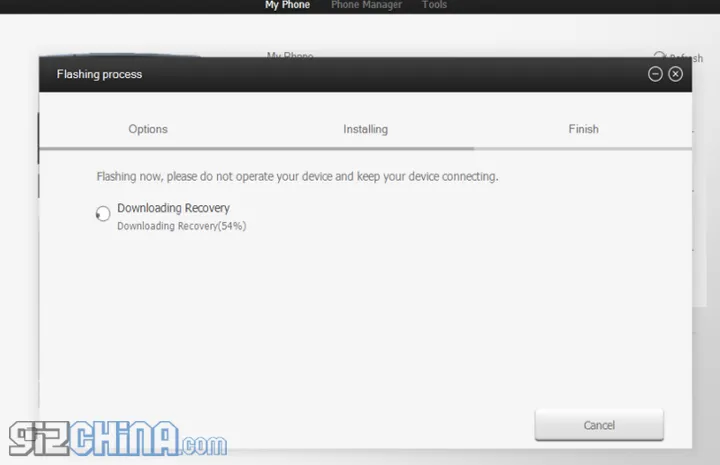This screenshot has height=465, width=720.
Task: Click the circular Refresh arrow icon
Action: pyautogui.click(x=659, y=57)
